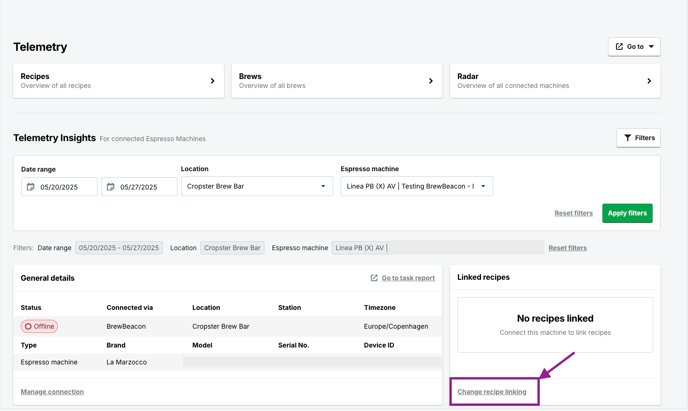Click the Europe/Copenhagen timezone value
The height and width of the screenshot is (411, 688).
click(x=396, y=326)
